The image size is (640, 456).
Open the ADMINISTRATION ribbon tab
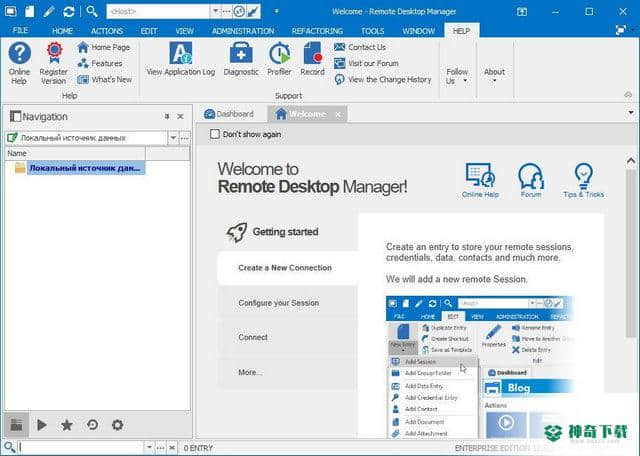[x=243, y=31]
